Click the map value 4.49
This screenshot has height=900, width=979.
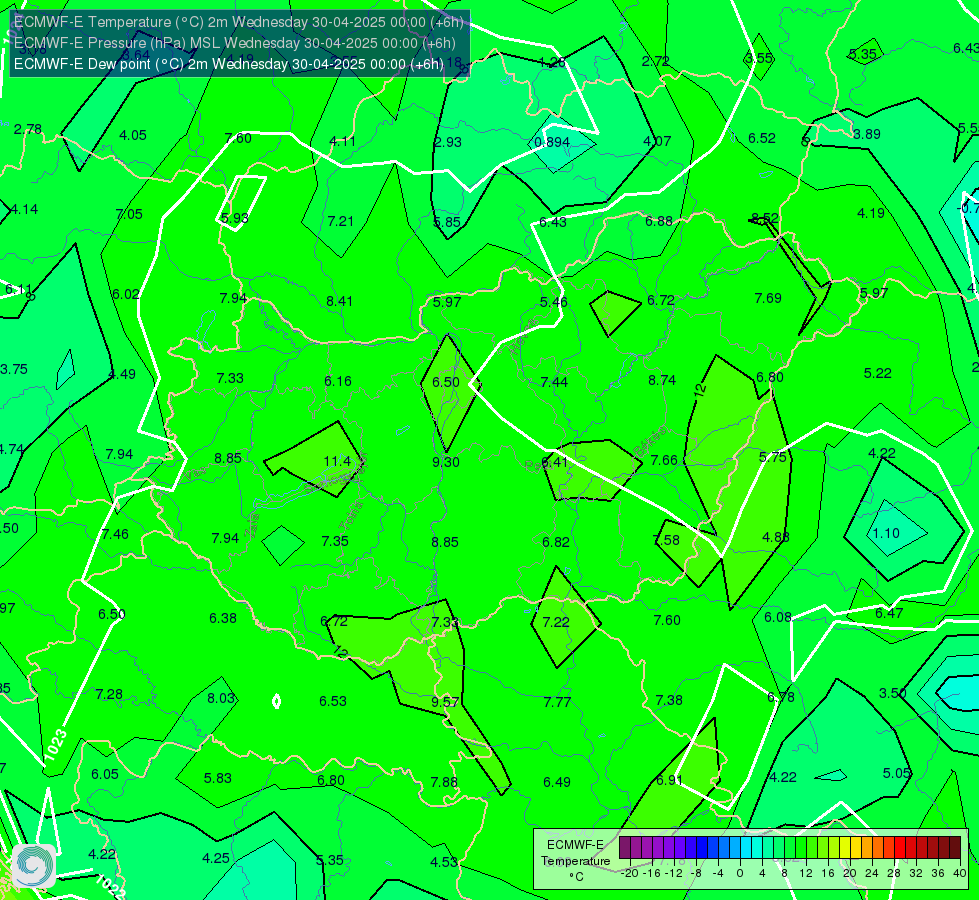122,374
